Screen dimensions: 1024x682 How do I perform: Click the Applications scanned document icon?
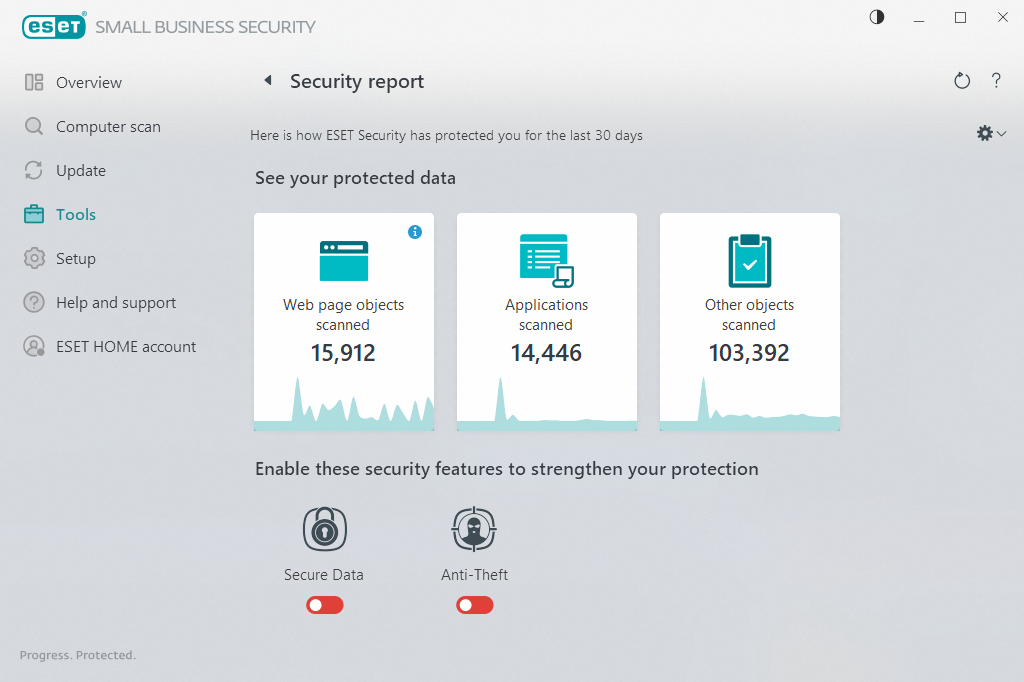coord(546,260)
